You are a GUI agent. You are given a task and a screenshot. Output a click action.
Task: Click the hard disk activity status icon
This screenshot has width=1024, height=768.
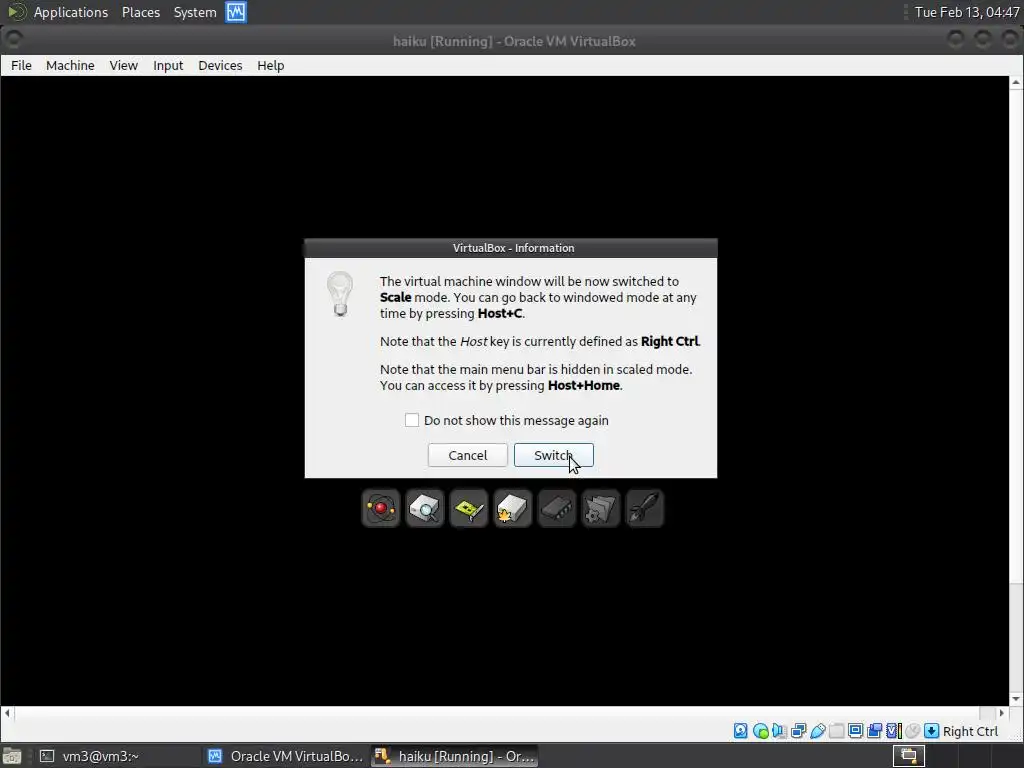click(741, 731)
